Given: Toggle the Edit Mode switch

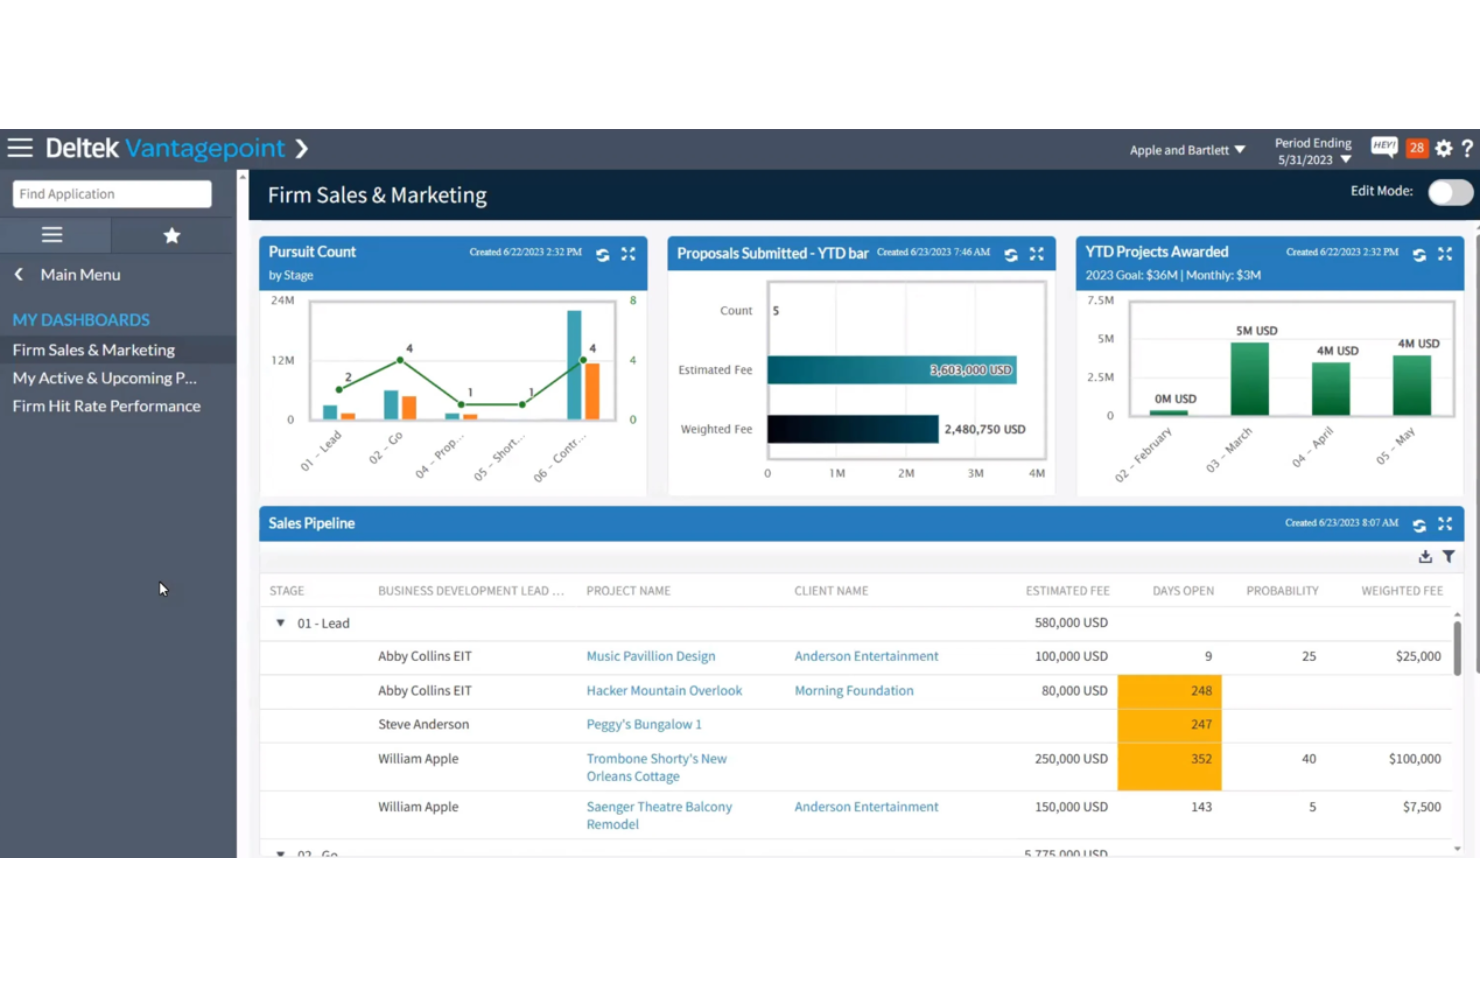Looking at the screenshot, I should 1450,192.
